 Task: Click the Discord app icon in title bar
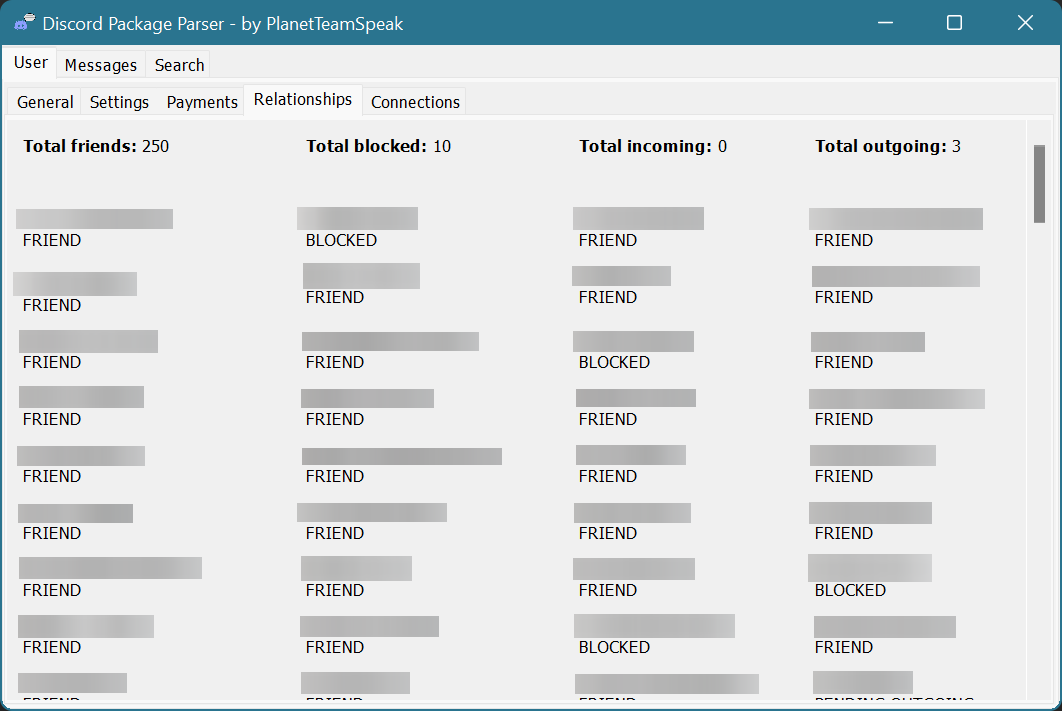tap(24, 23)
